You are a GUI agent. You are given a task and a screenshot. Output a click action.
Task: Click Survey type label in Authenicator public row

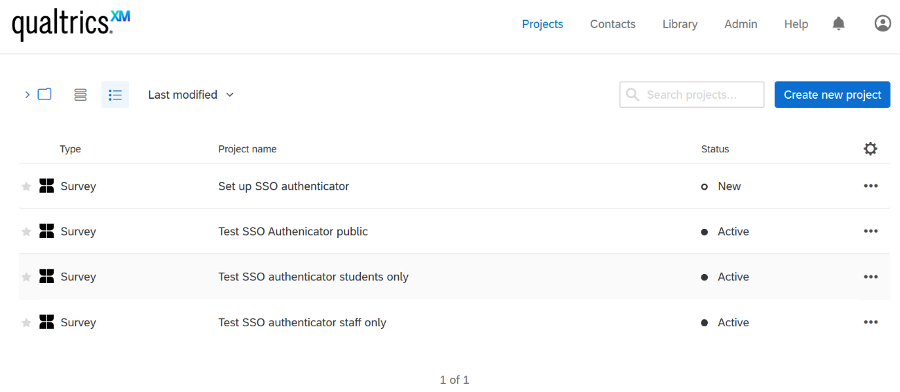(x=78, y=231)
